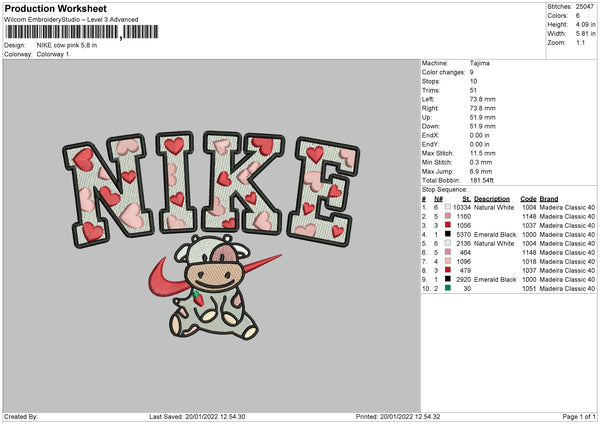
Task: Click the 'Printed' timestamp in footer
Action: click(x=398, y=416)
